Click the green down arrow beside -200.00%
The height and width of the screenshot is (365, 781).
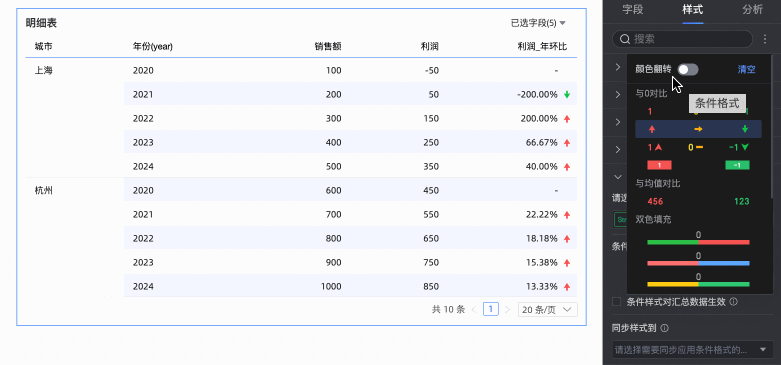click(x=567, y=94)
